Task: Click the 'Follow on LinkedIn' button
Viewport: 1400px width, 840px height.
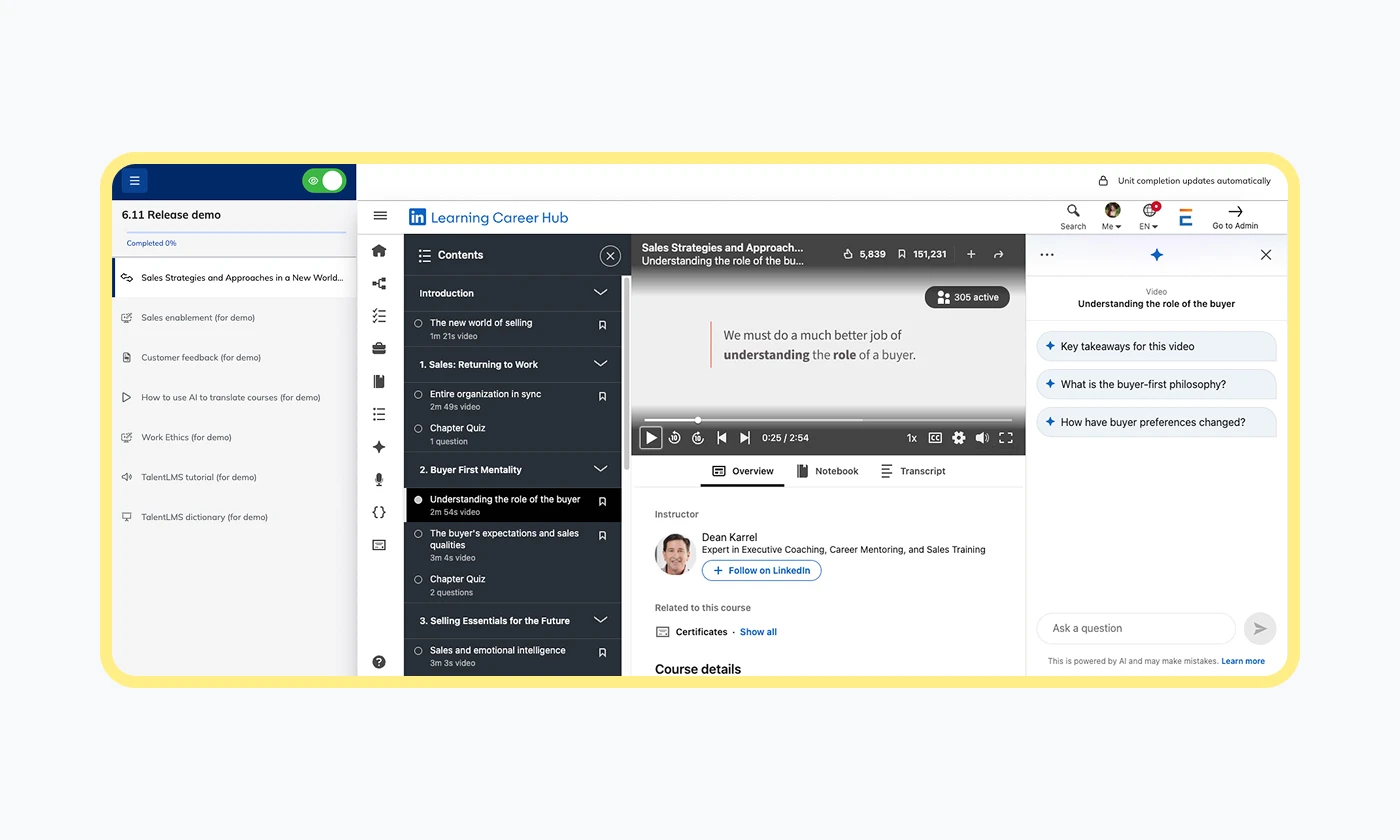Action: coord(761,571)
